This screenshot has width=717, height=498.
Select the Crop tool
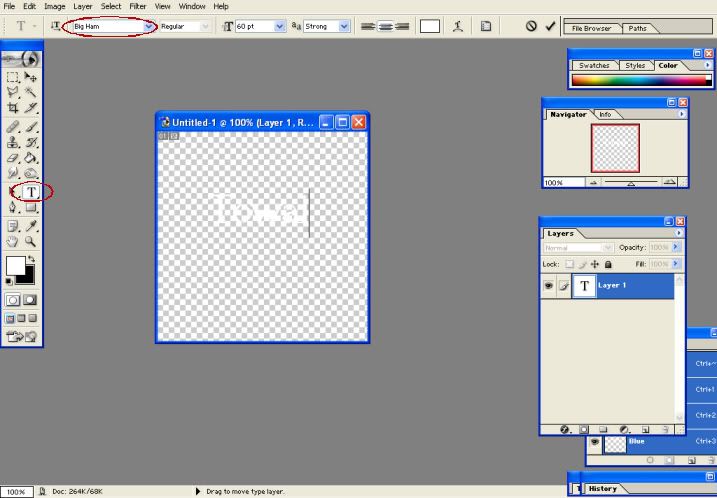(13, 108)
